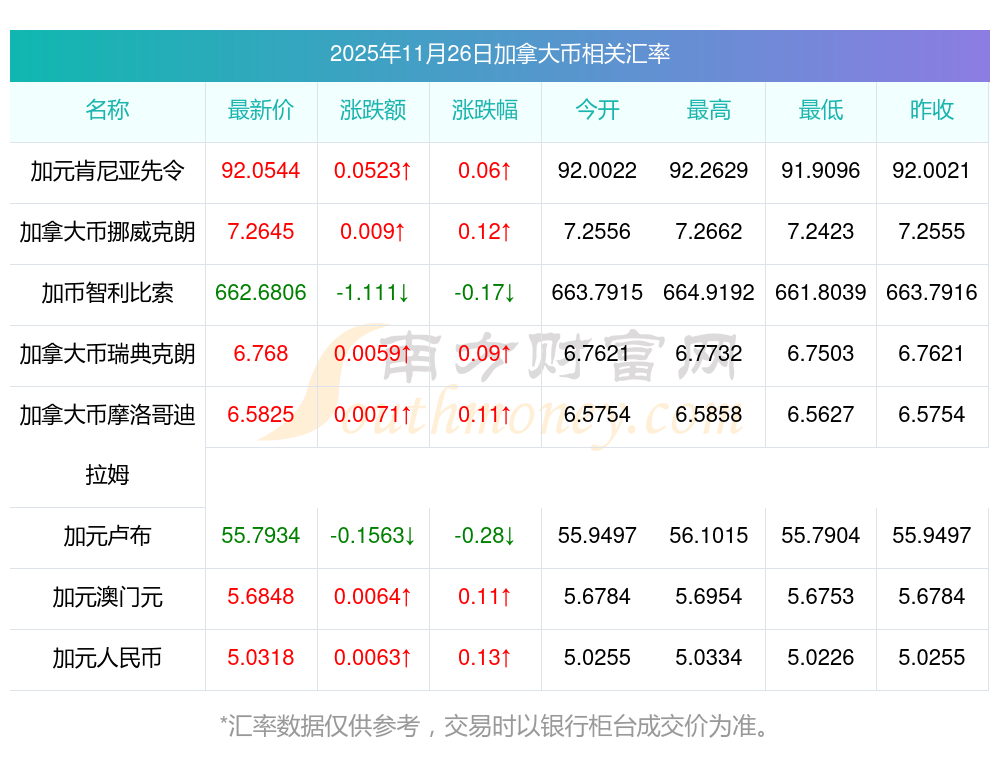This screenshot has height=757, width=1000.
Task: Click the 加拿大币瑞典克朗 row name
Action: click(107, 354)
